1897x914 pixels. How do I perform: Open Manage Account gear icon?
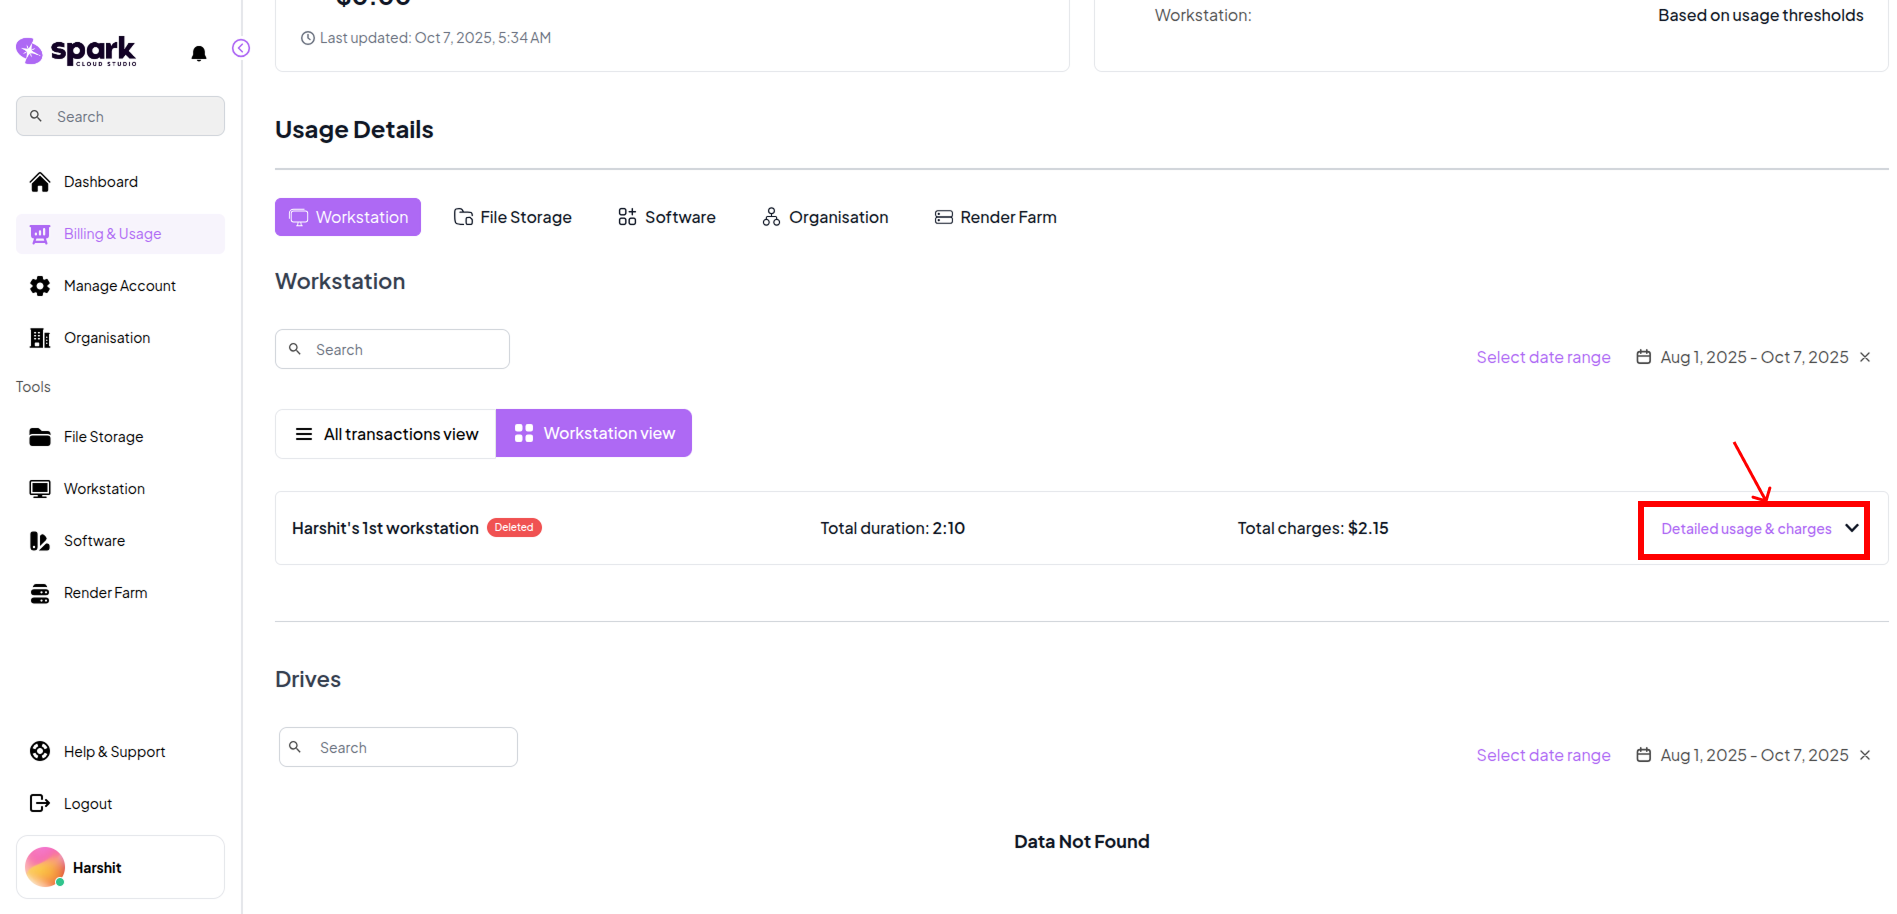[40, 286]
